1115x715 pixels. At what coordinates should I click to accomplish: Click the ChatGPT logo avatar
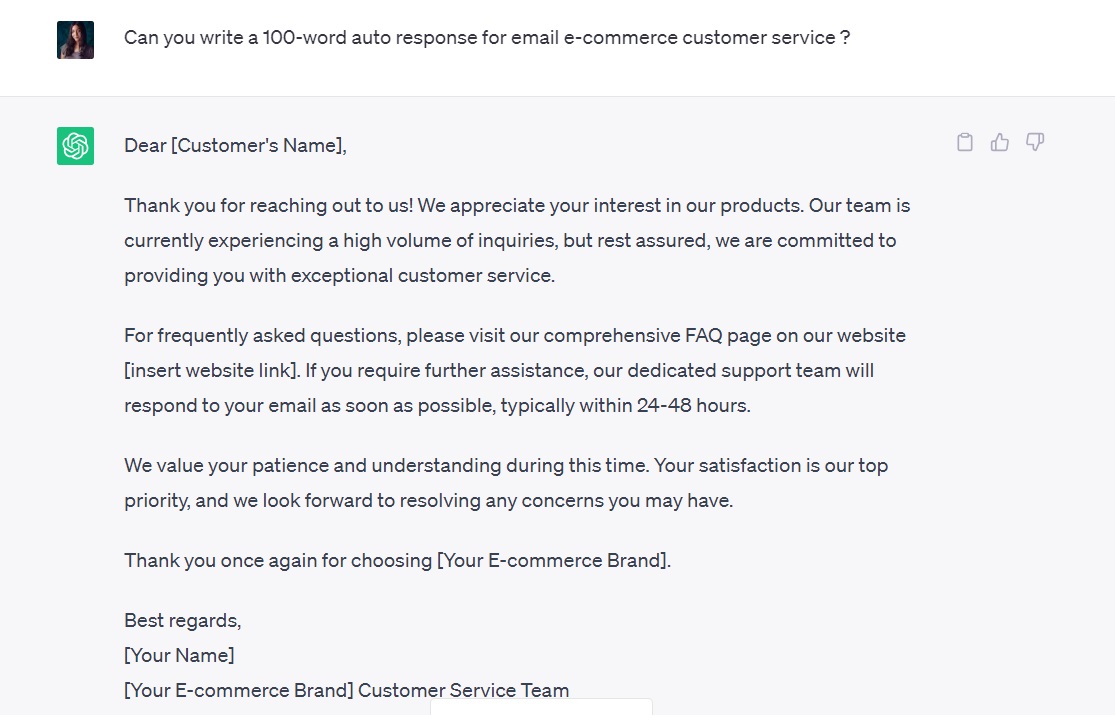pos(75,146)
